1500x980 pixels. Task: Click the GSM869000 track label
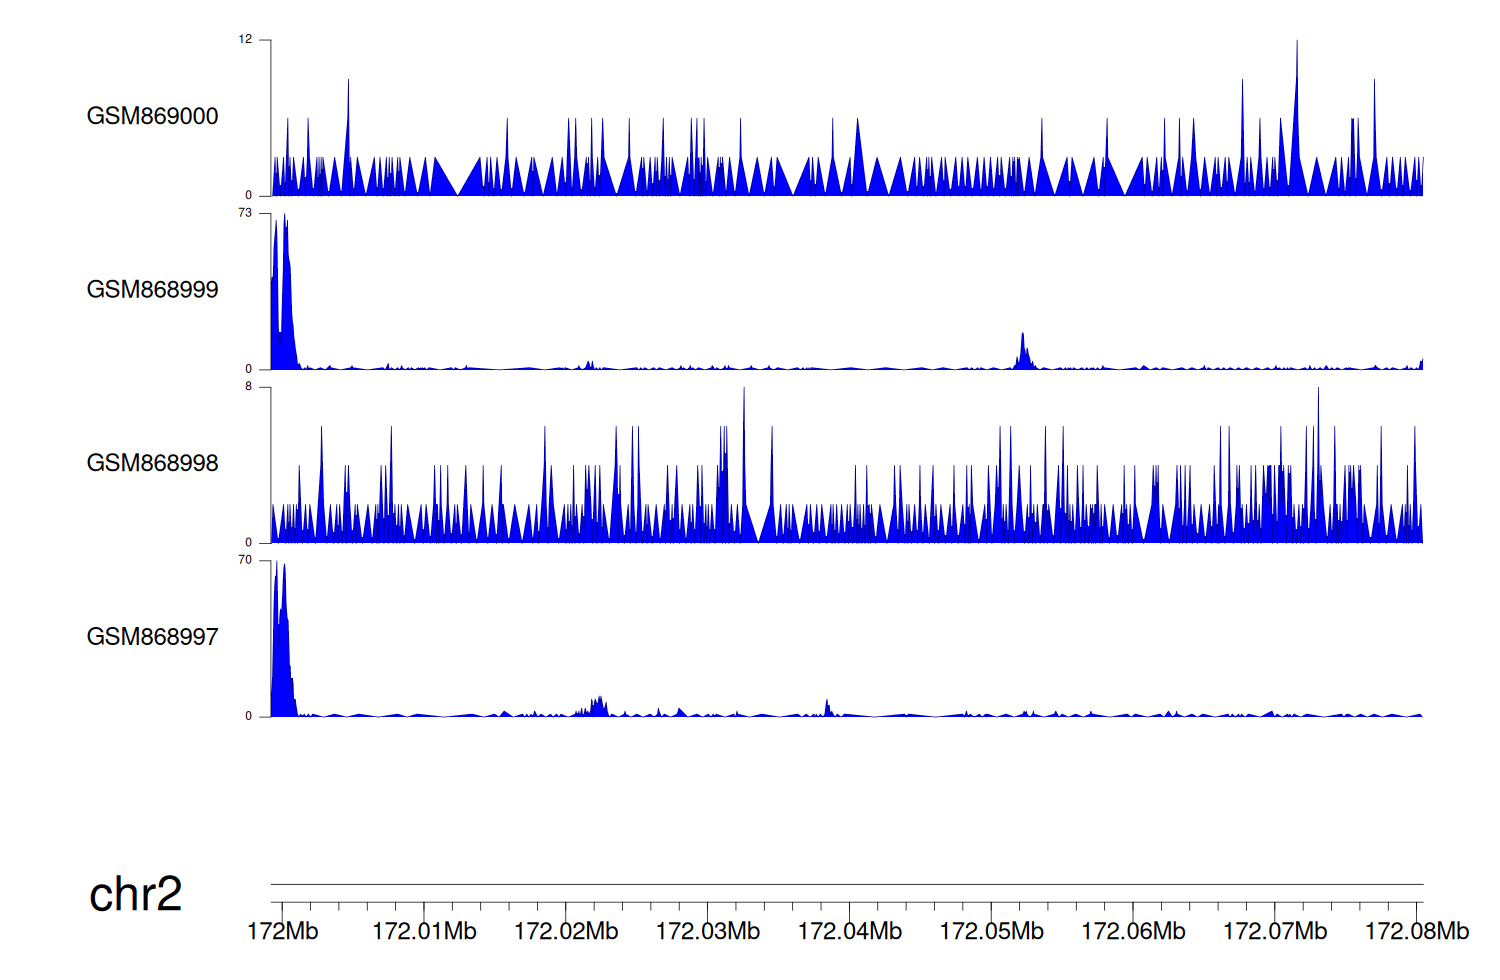[x=152, y=116]
